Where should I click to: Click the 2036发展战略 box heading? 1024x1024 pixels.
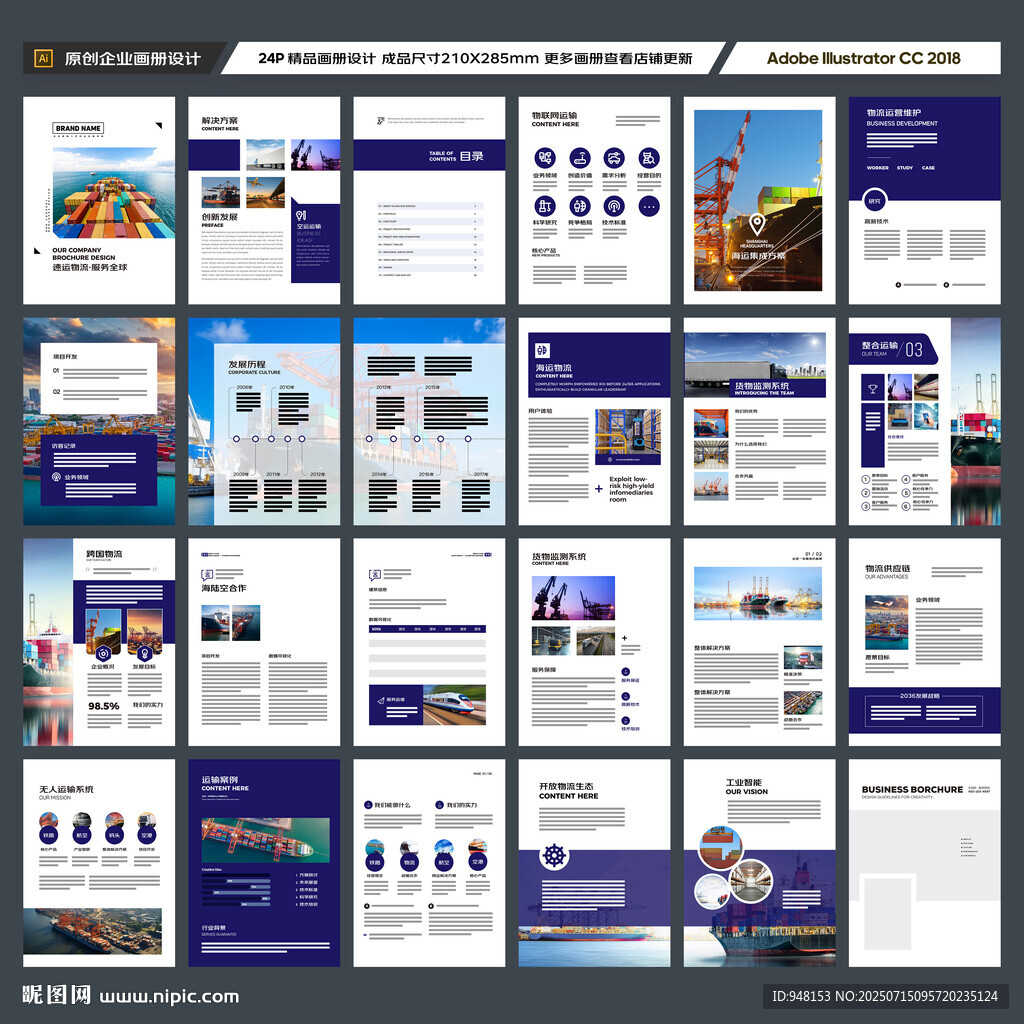pyautogui.click(x=920, y=696)
